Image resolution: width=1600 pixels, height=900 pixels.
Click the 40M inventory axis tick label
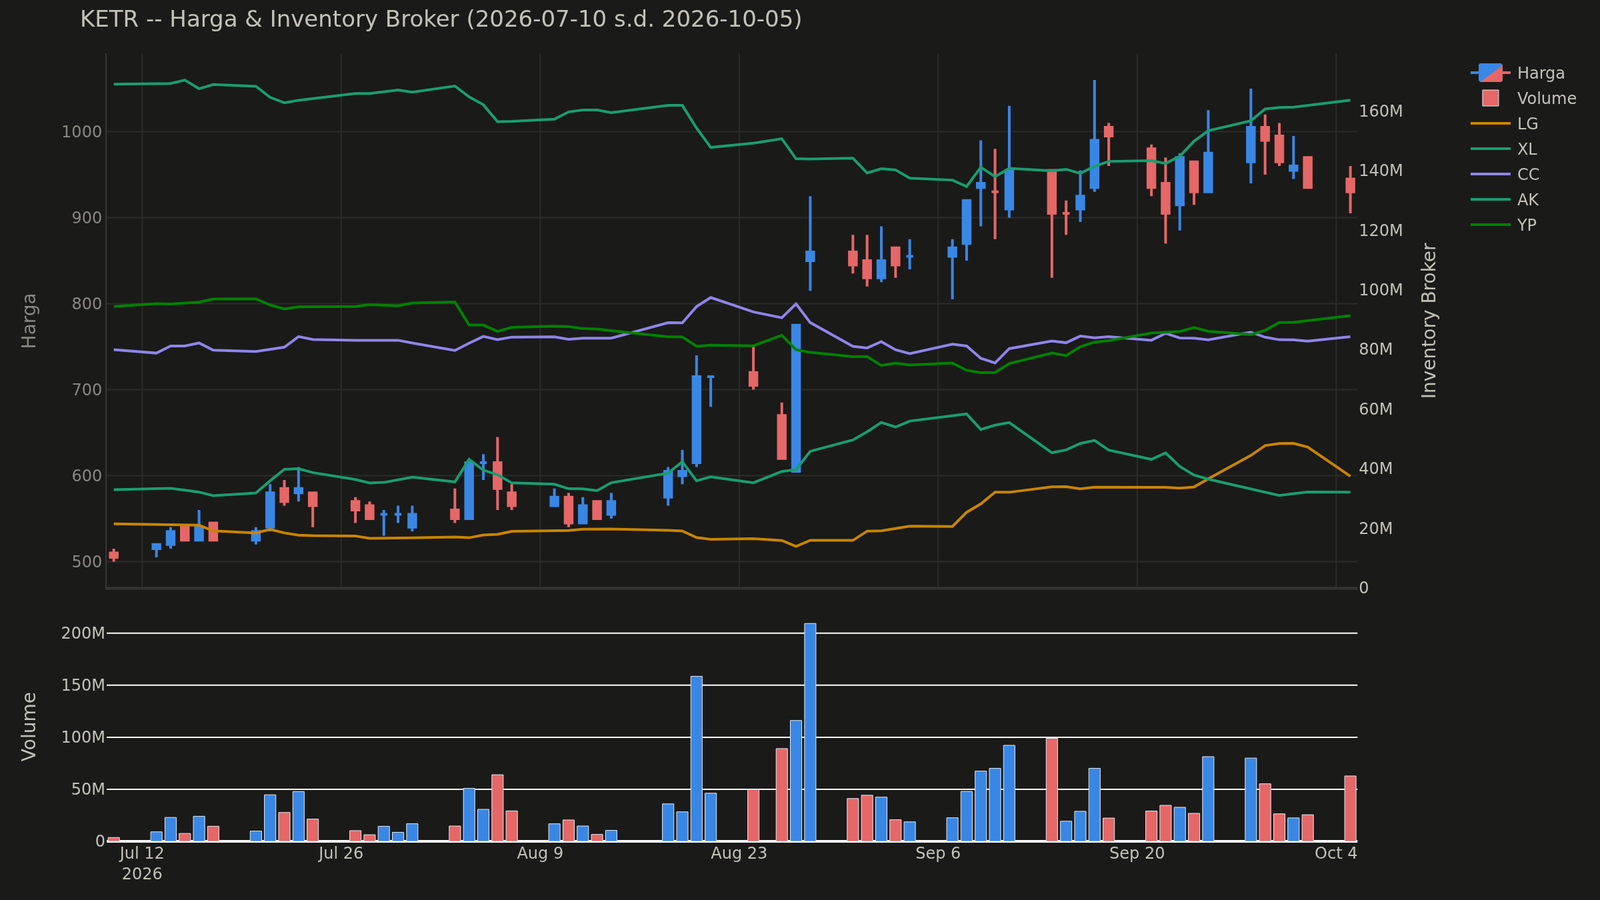1376,469
